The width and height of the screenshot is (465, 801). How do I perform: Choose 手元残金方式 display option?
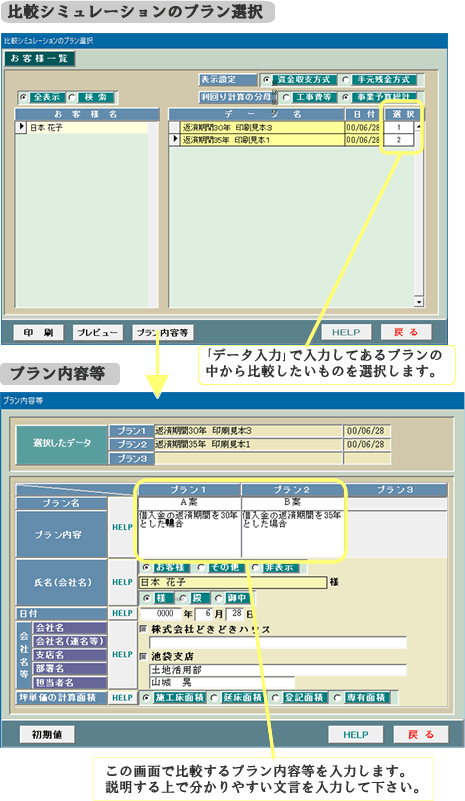(346, 80)
